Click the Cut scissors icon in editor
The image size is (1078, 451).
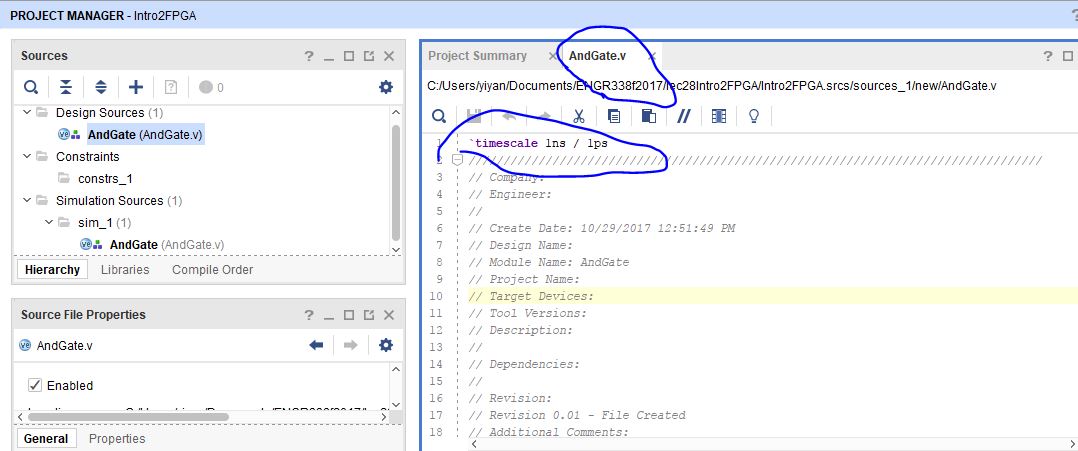coord(578,116)
